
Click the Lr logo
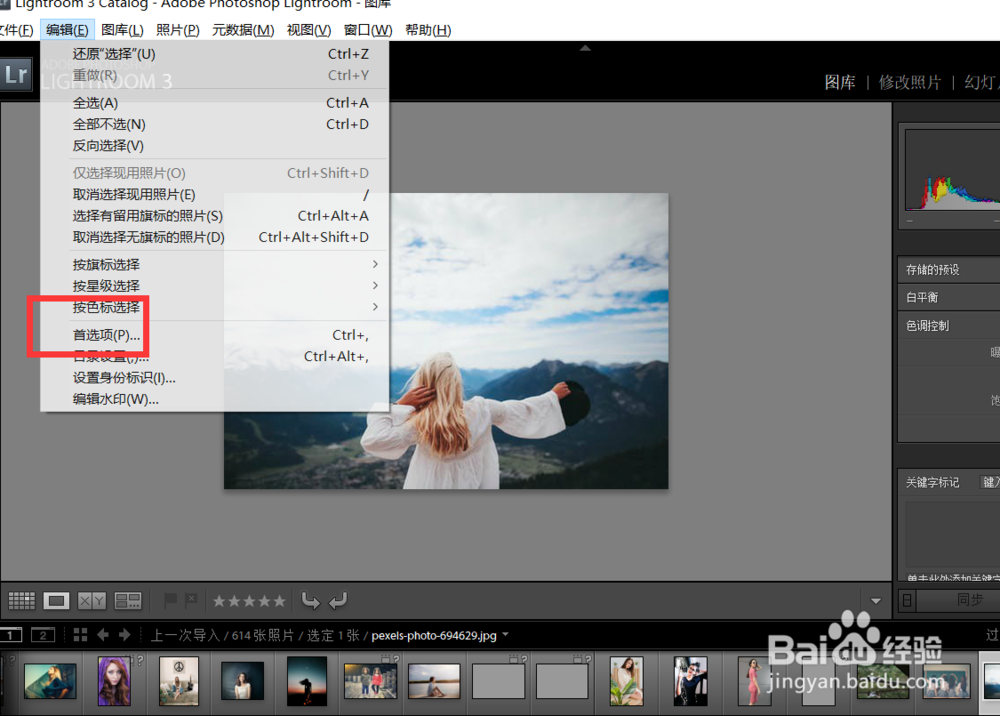(16, 75)
